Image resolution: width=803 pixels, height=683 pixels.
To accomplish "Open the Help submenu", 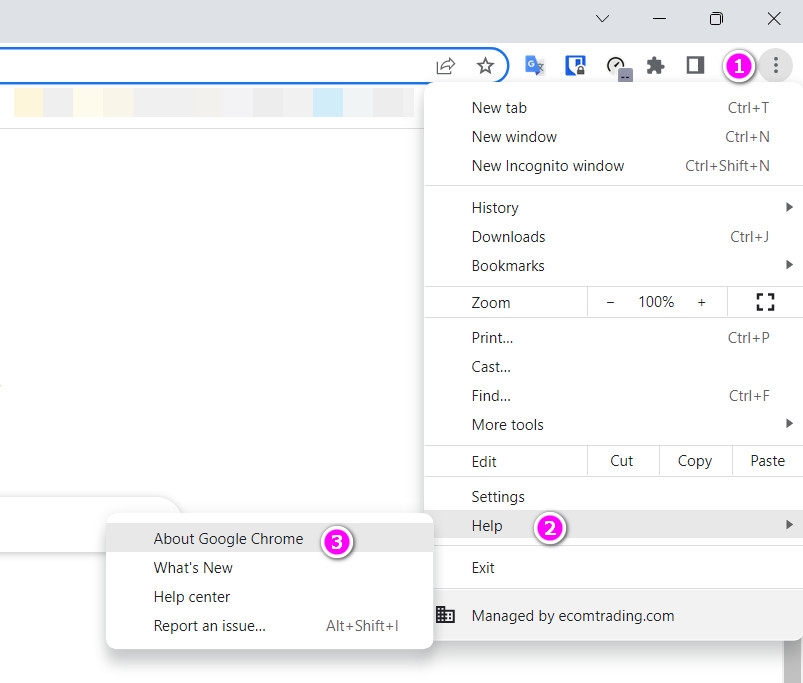I will click(486, 525).
